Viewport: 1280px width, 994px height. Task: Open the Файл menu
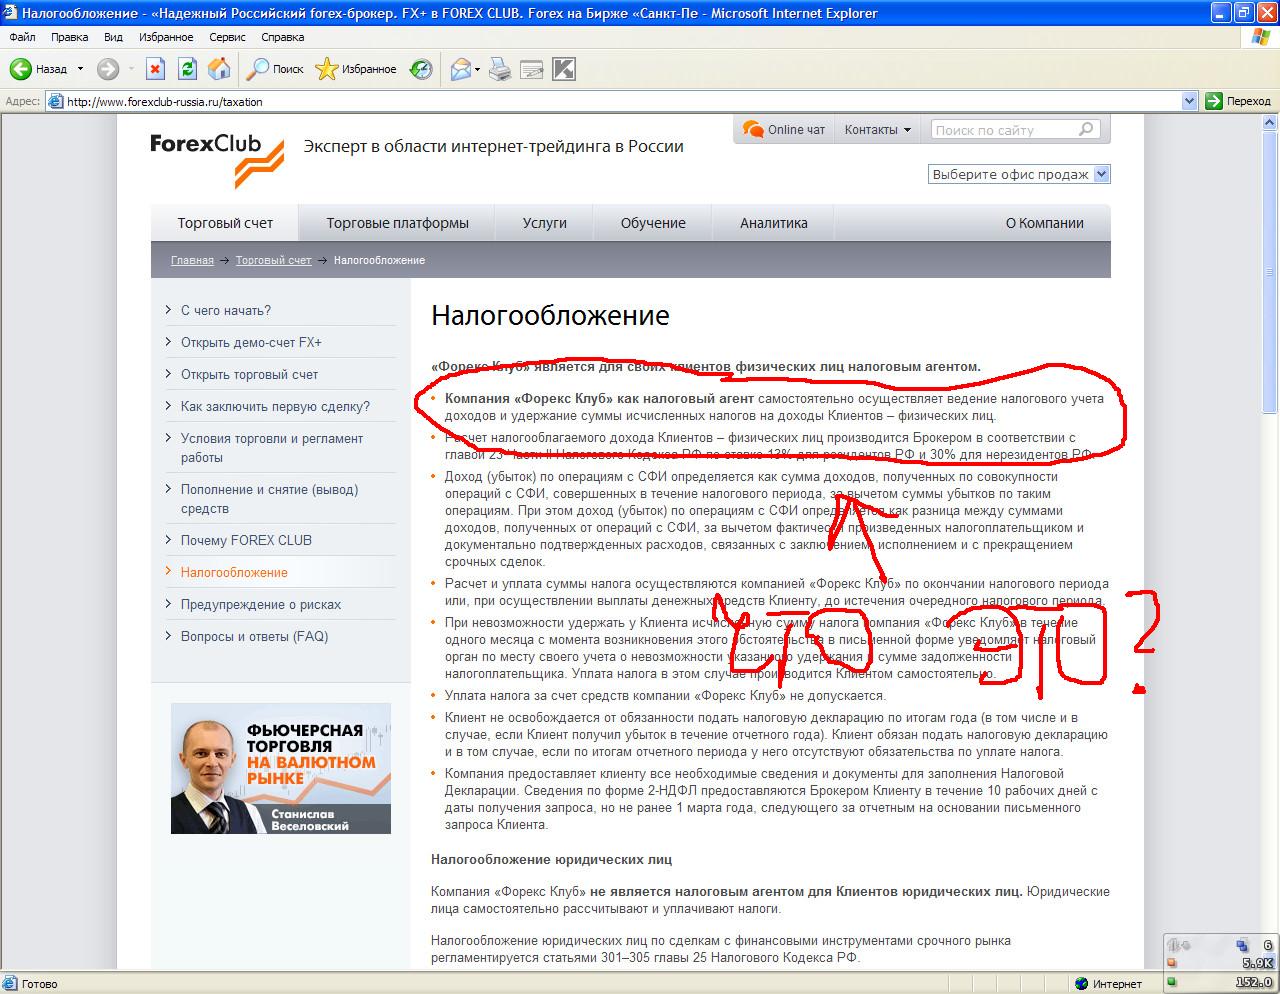22,37
